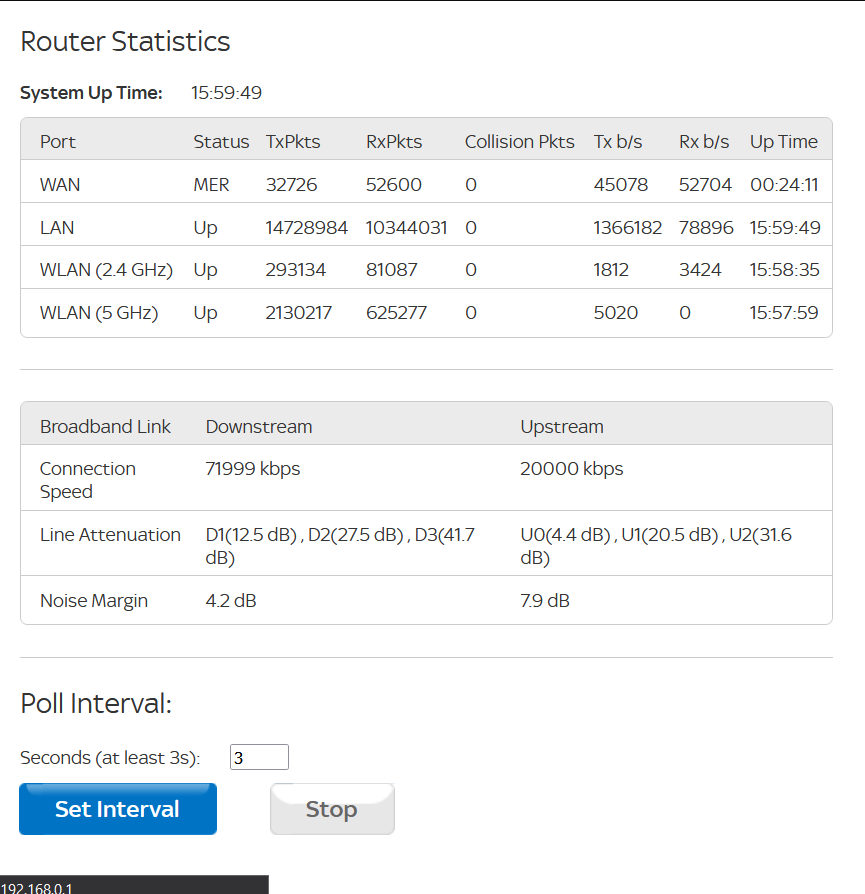Click the upstream noise margin 7.9 dB
Image resolution: width=865 pixels, height=894 pixels.
[545, 601]
